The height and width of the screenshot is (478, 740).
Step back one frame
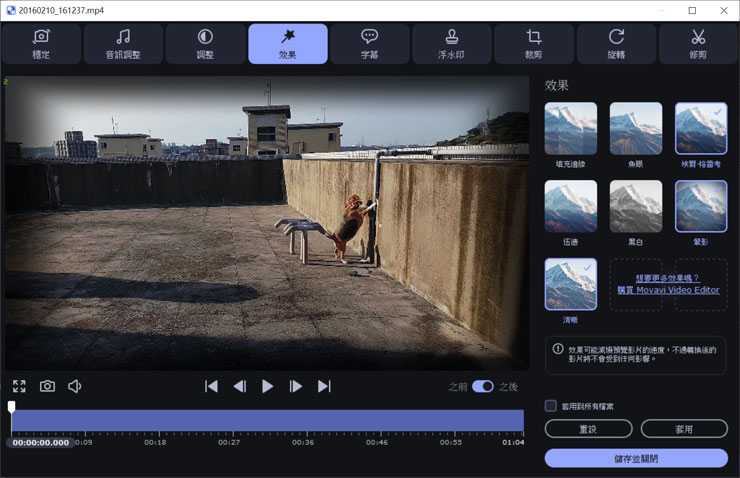tap(240, 386)
